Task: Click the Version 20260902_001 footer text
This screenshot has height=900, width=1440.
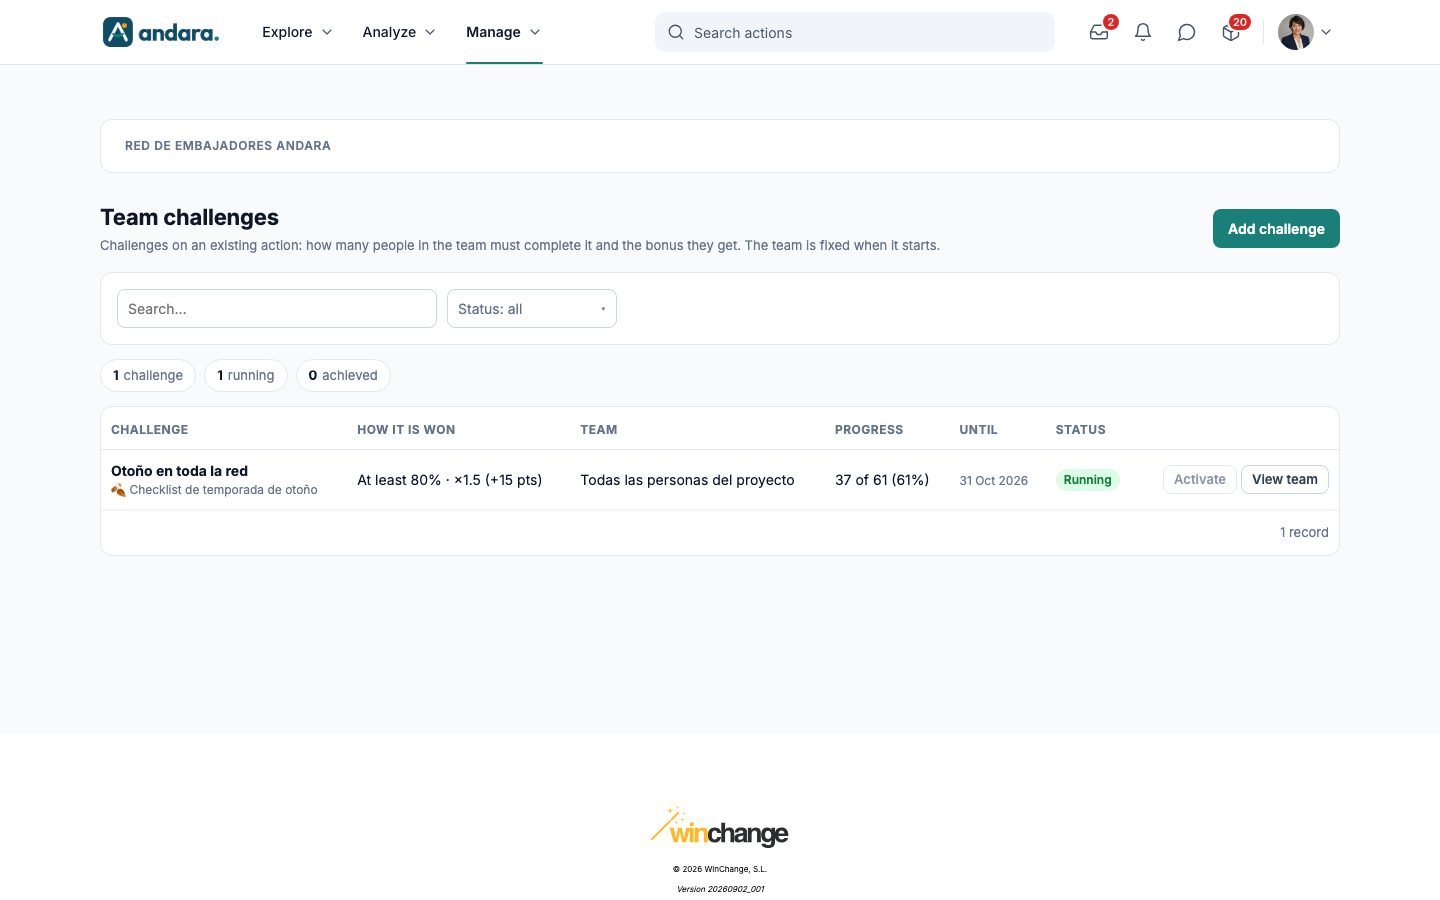Action: click(x=720, y=889)
